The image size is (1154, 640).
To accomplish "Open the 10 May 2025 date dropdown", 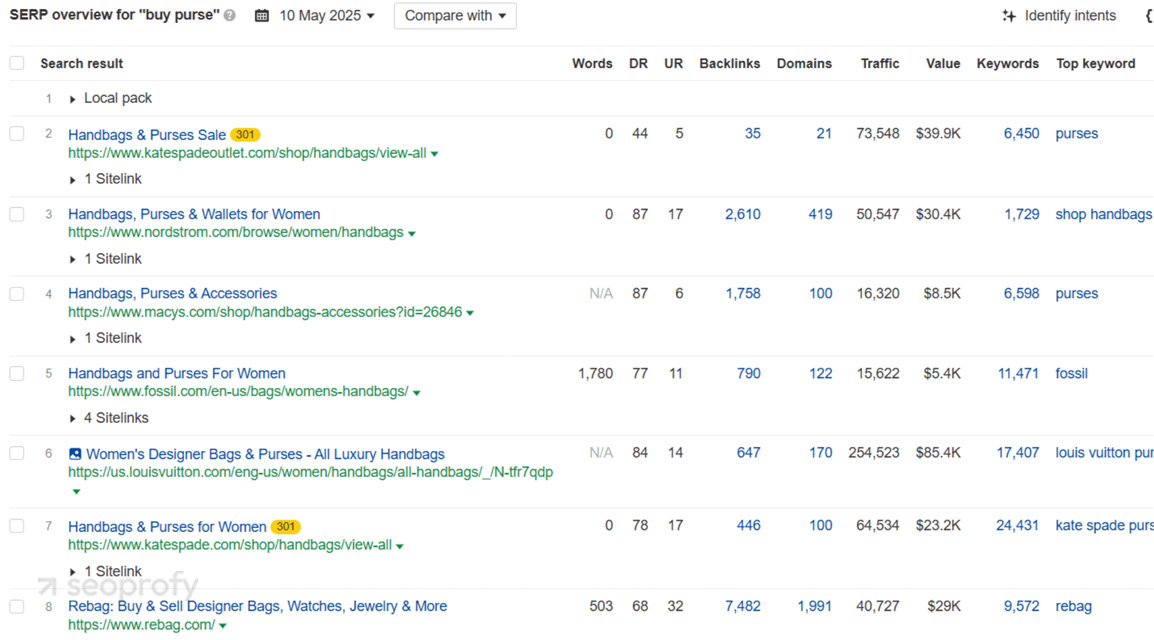I will coord(327,15).
